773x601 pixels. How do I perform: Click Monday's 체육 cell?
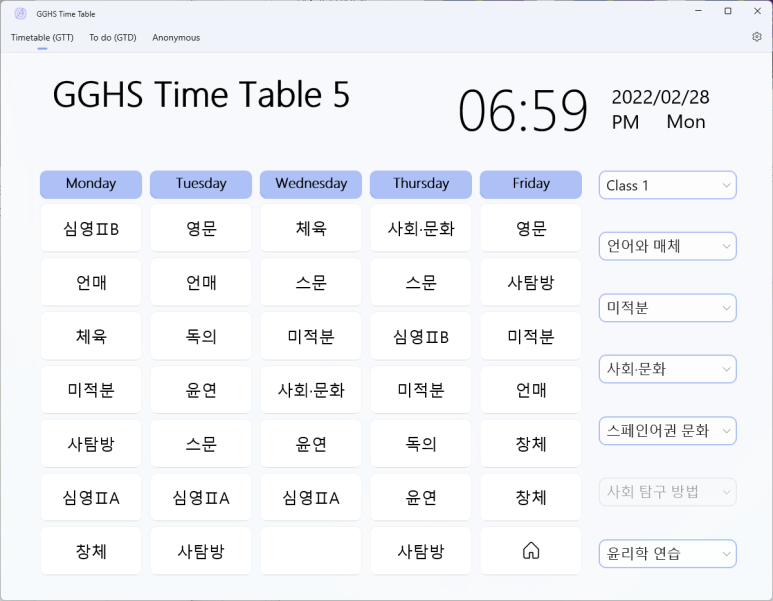[x=91, y=336]
